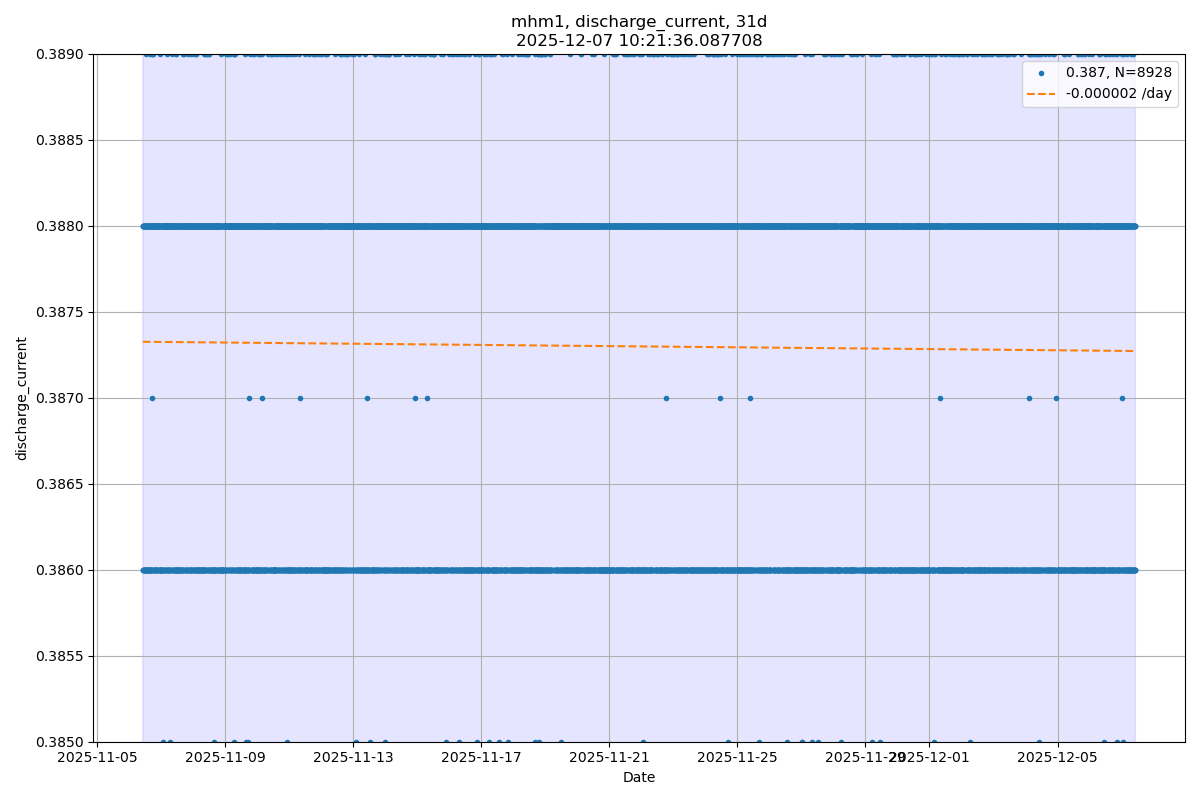Click the y-axis label "discharge_current"
The width and height of the screenshot is (1200, 800).
(x=22, y=398)
